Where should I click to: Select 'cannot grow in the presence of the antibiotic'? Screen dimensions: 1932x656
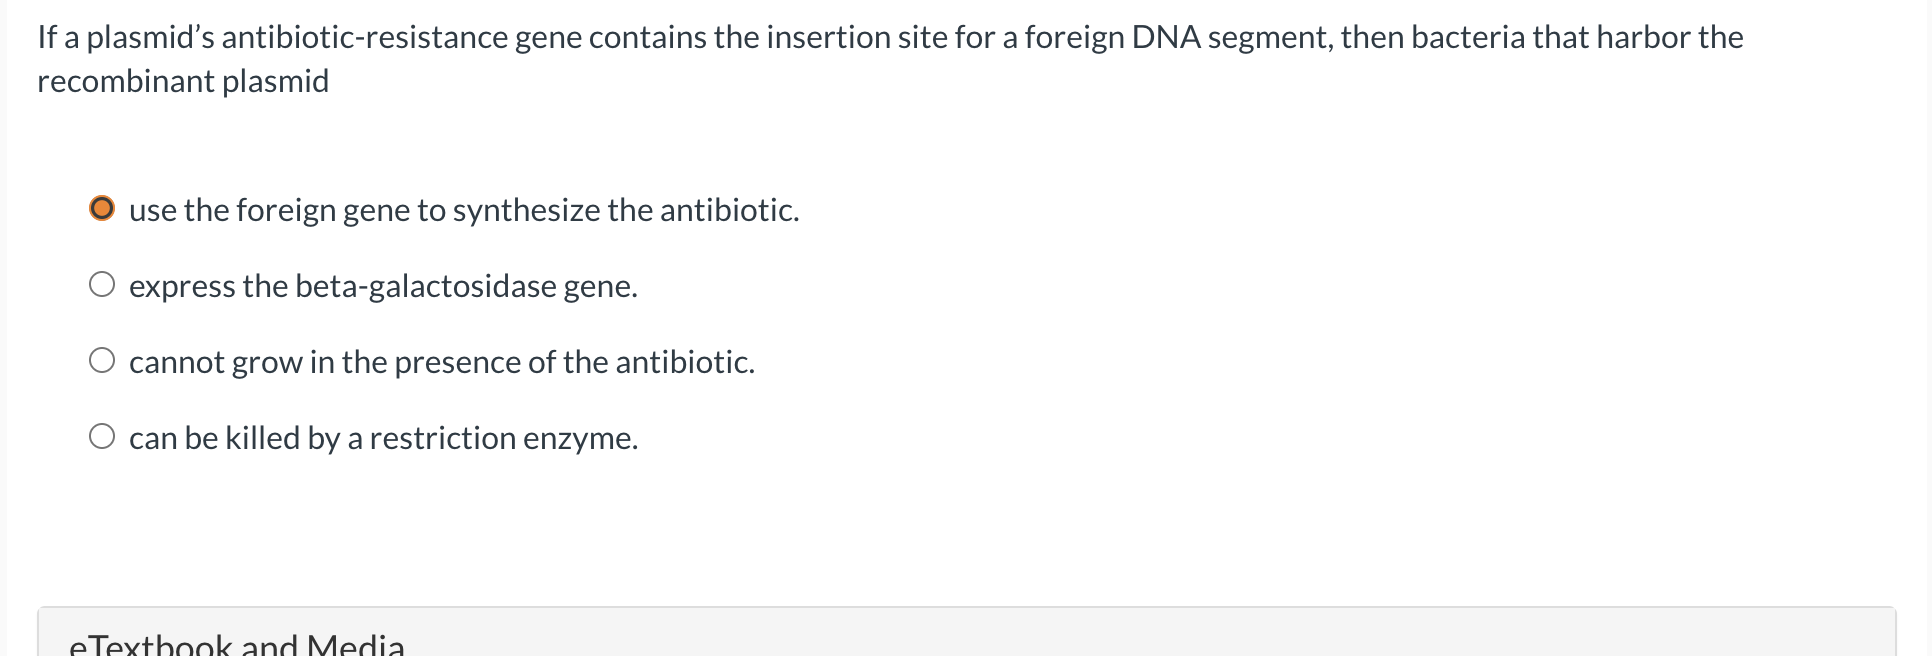tap(103, 361)
